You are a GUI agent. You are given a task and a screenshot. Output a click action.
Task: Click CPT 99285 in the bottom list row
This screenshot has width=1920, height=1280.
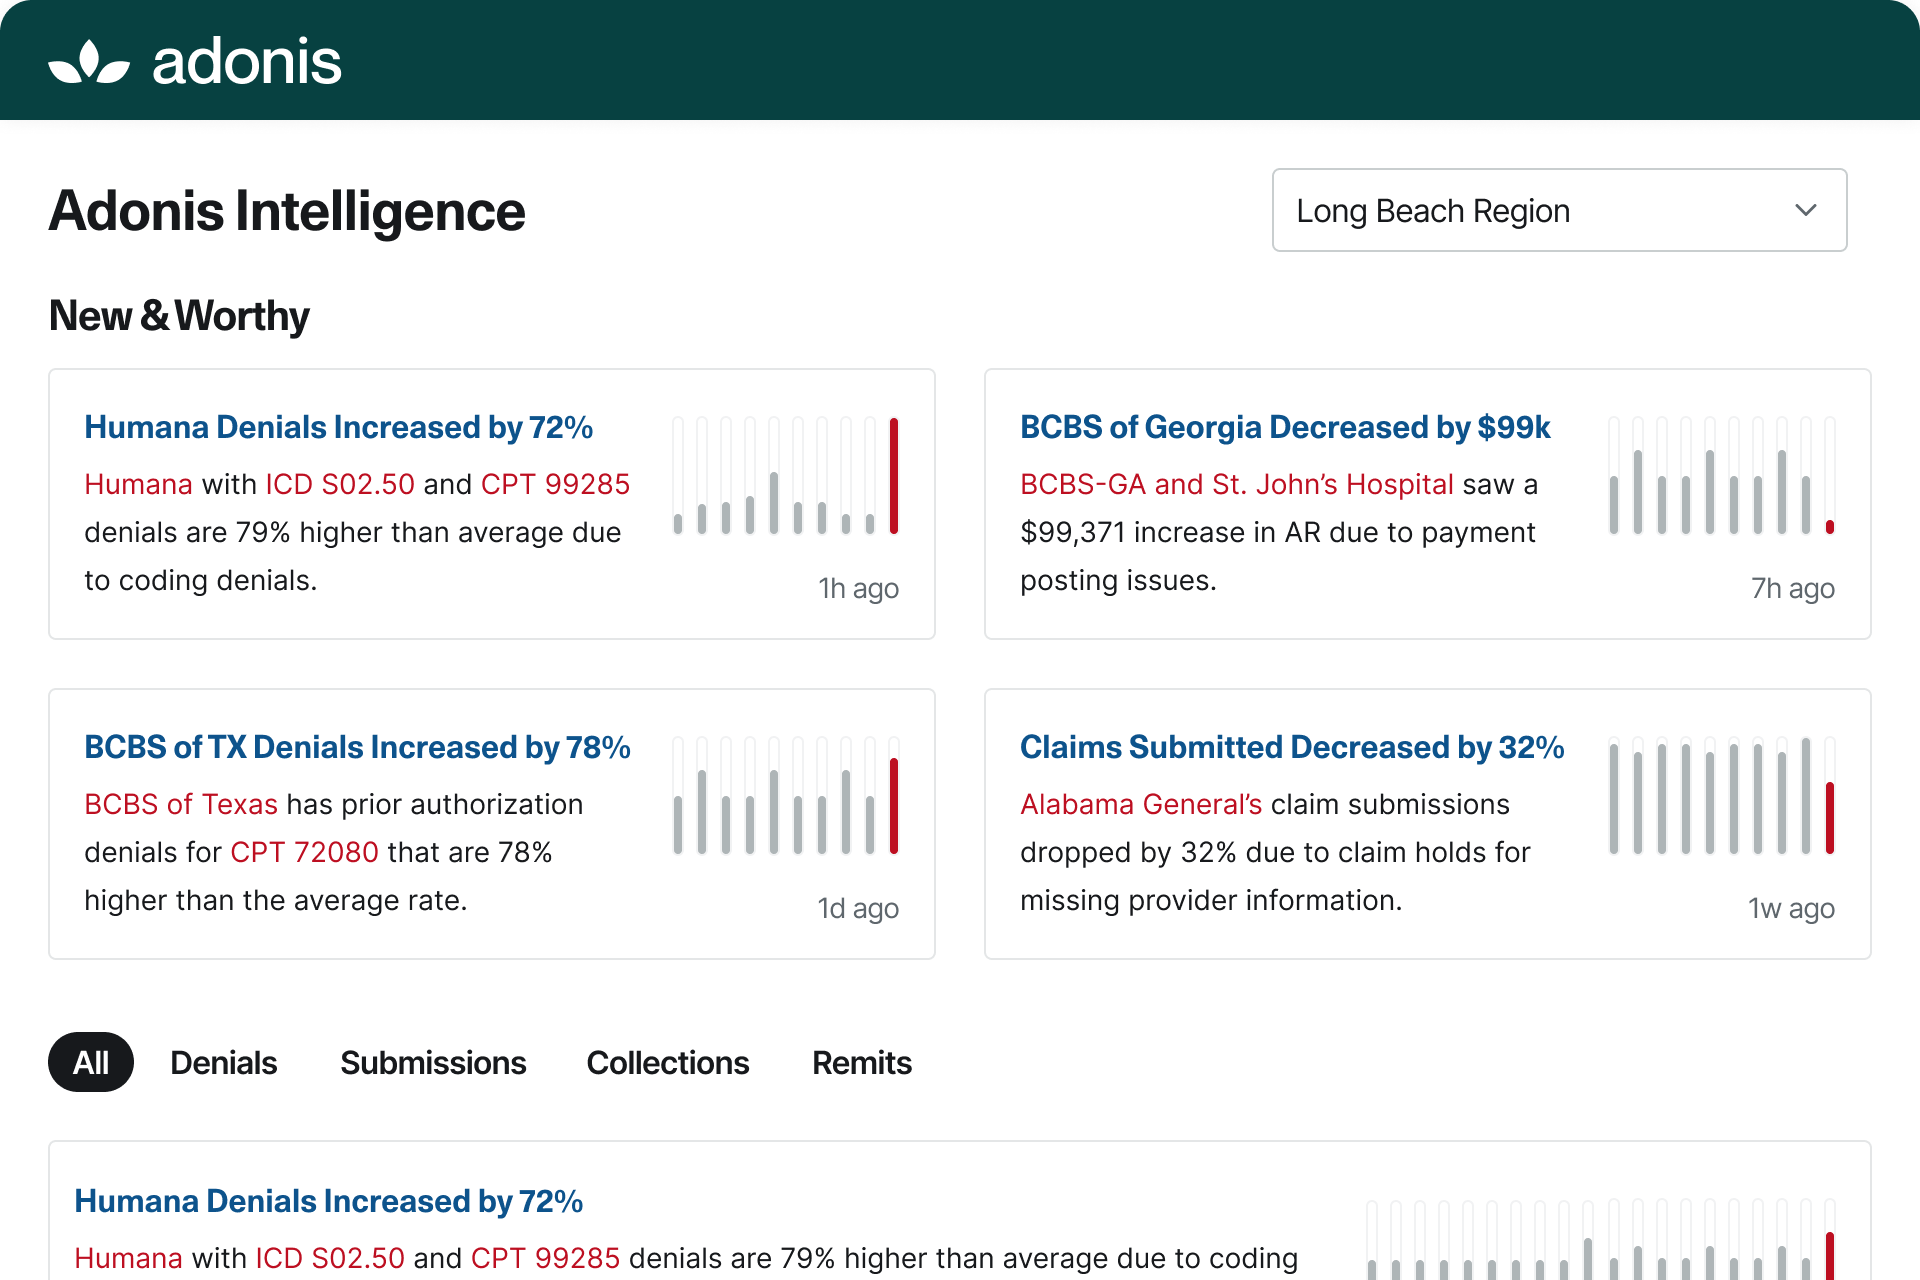pos(546,1258)
